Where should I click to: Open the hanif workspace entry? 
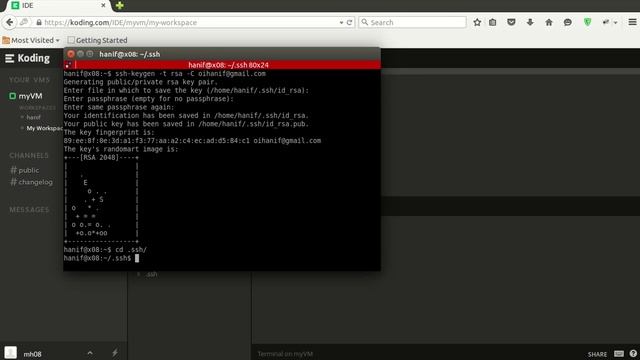[33, 117]
